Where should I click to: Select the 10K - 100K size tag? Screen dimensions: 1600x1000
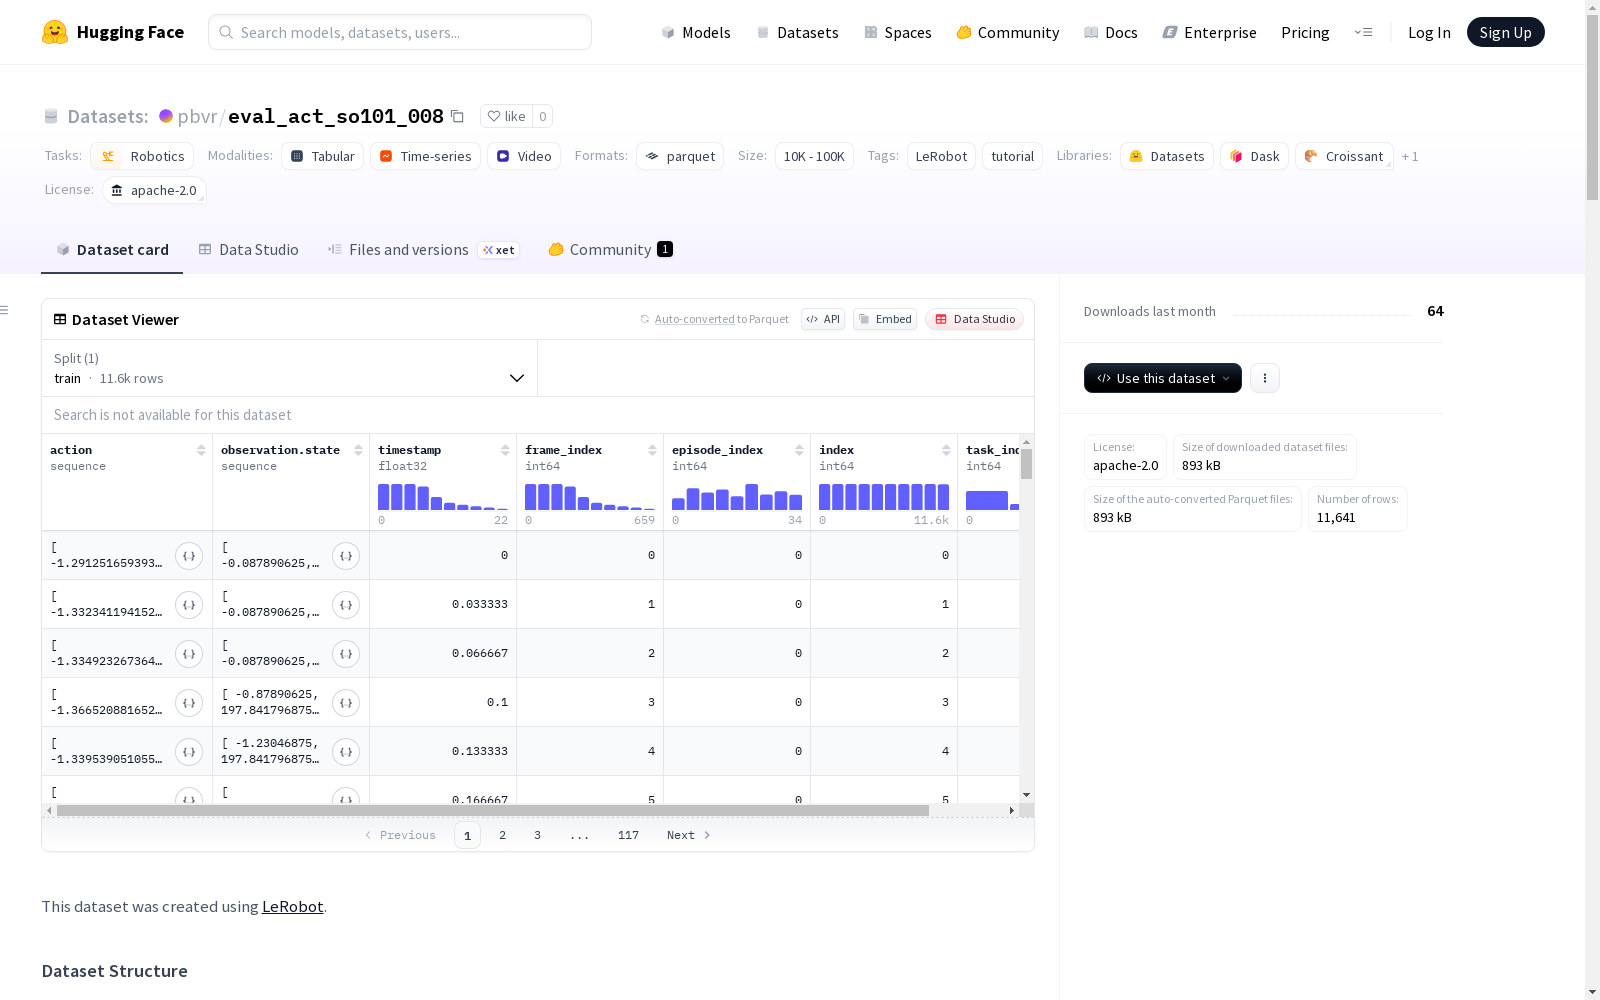pos(814,156)
